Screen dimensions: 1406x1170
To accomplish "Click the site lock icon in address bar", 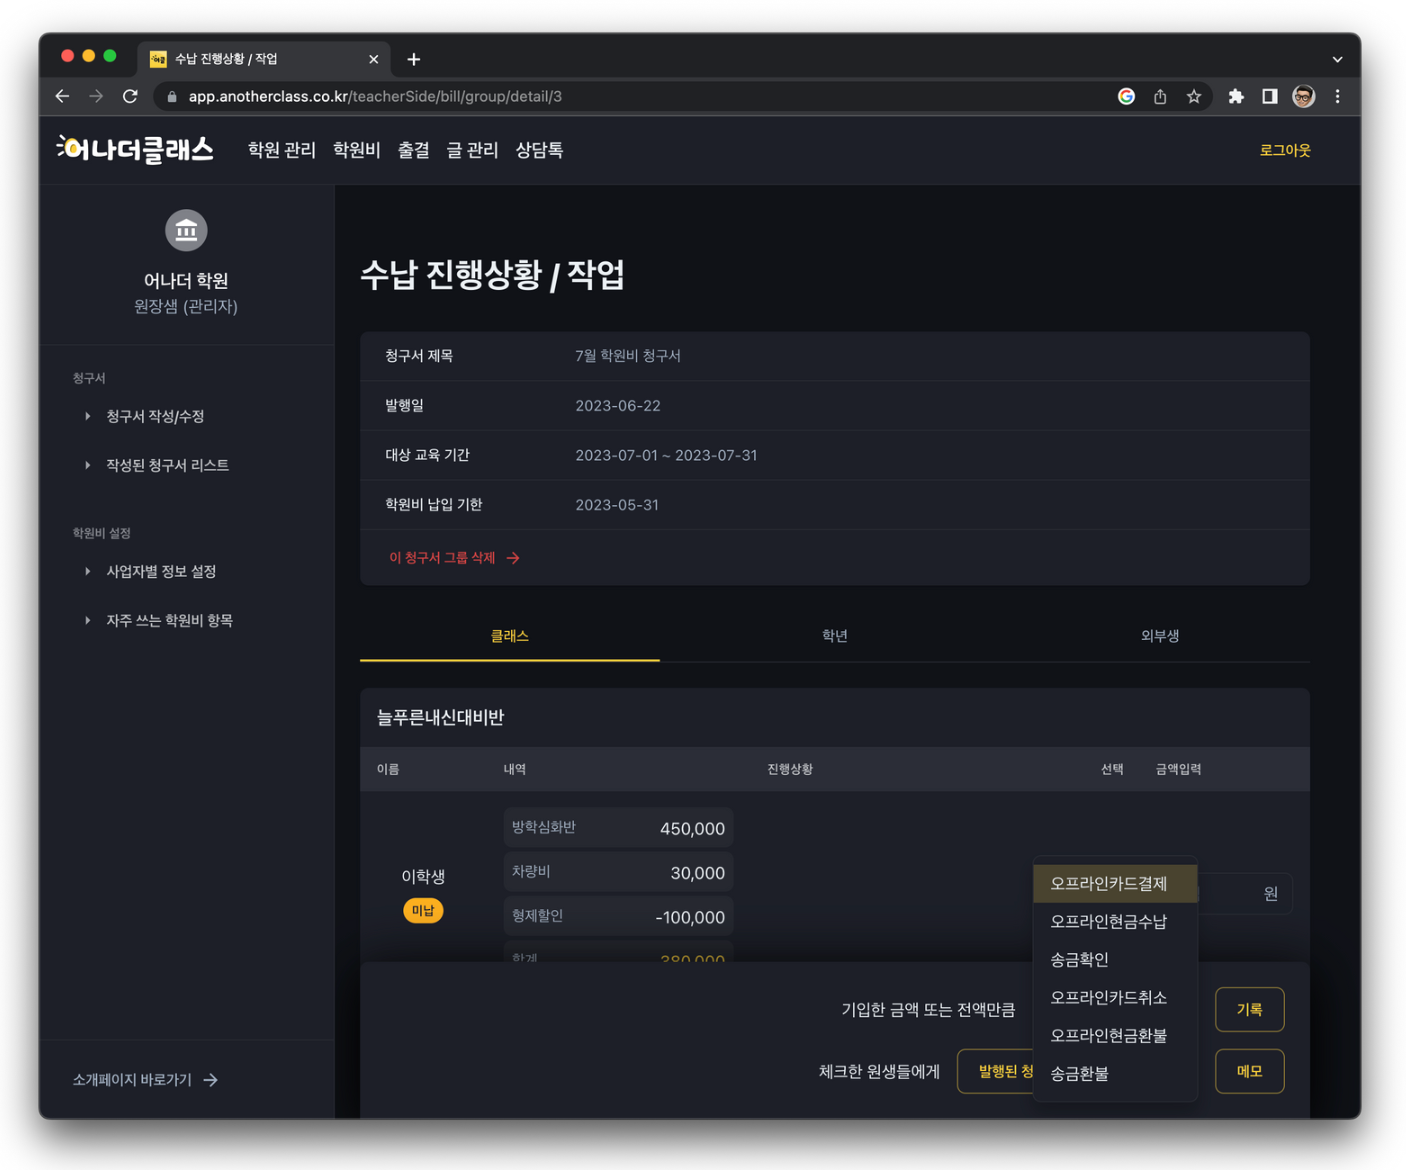I will tap(172, 96).
